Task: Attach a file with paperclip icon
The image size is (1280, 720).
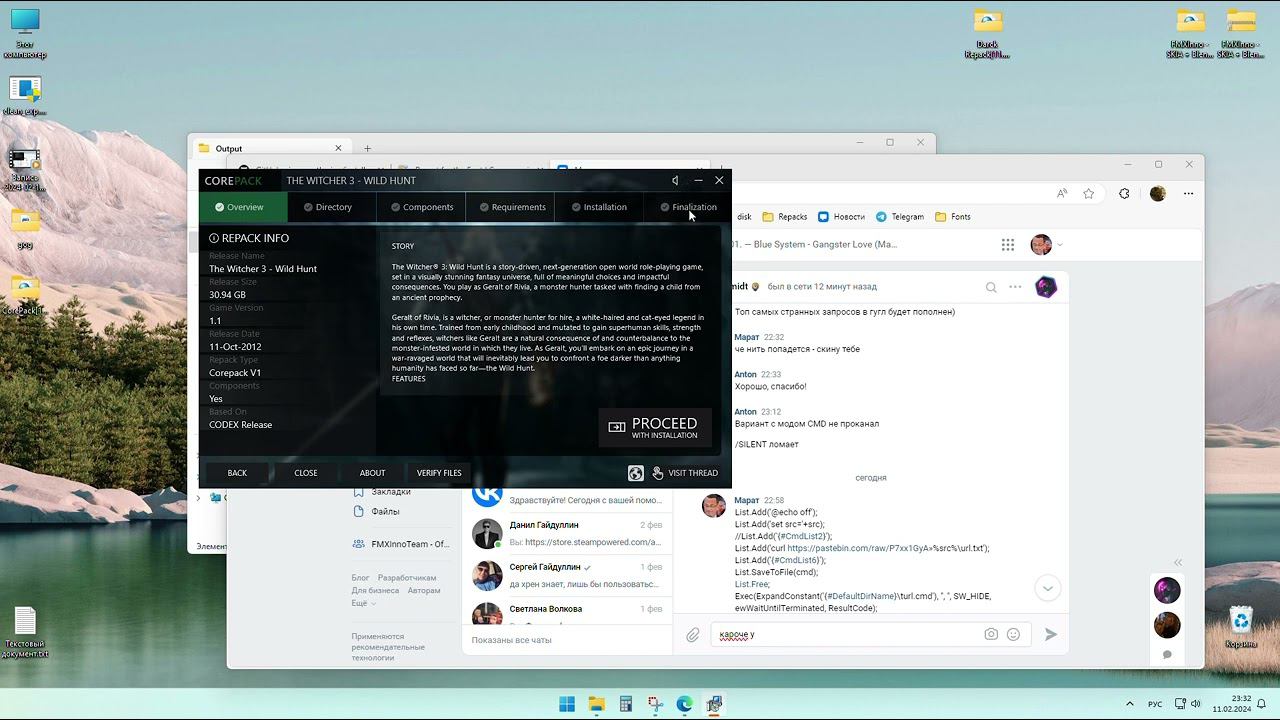Action: (692, 634)
